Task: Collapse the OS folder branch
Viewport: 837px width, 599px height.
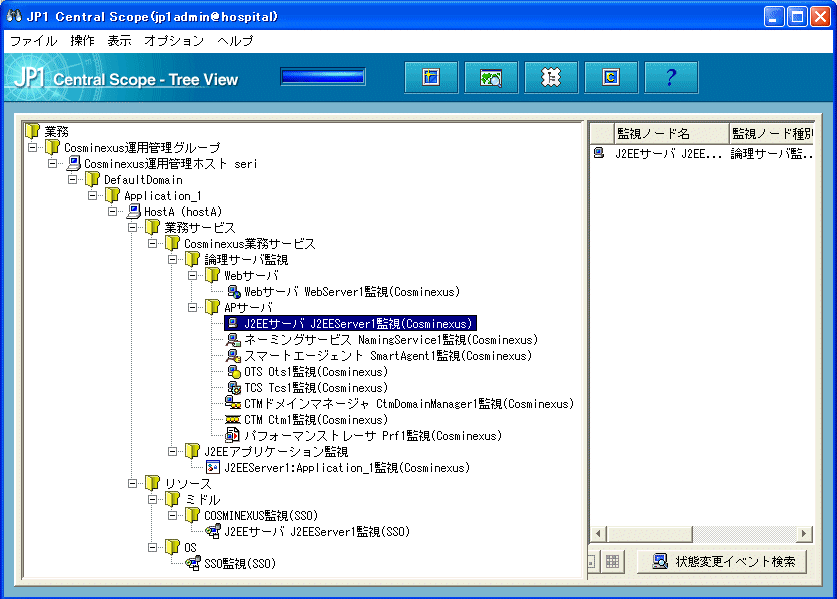Action: click(153, 548)
